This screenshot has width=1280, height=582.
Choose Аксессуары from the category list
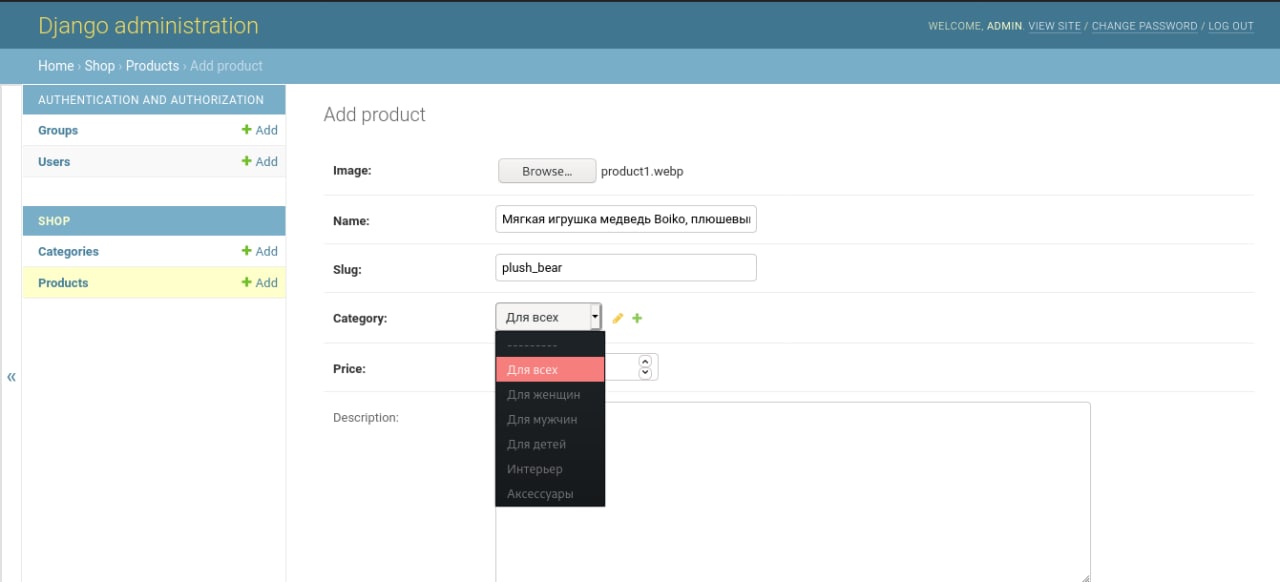550,494
